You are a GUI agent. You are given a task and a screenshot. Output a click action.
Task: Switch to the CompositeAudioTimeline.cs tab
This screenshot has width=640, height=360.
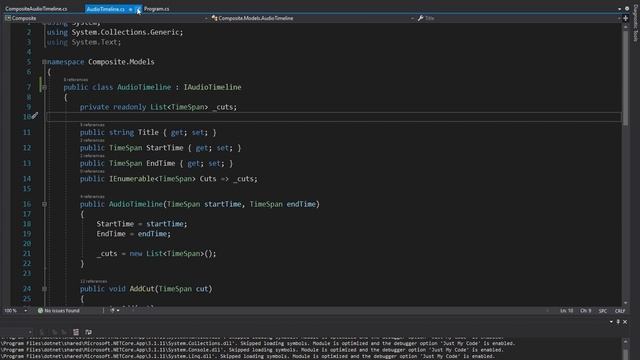pyautogui.click(x=36, y=9)
